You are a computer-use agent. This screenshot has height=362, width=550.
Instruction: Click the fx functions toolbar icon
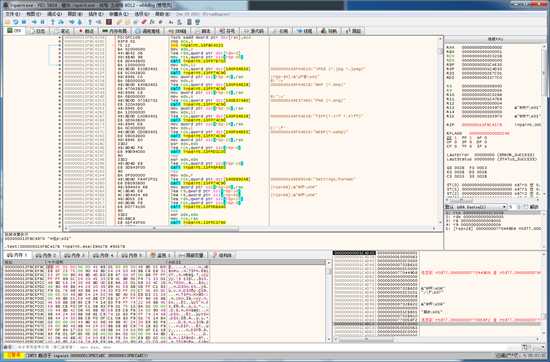click(152, 22)
